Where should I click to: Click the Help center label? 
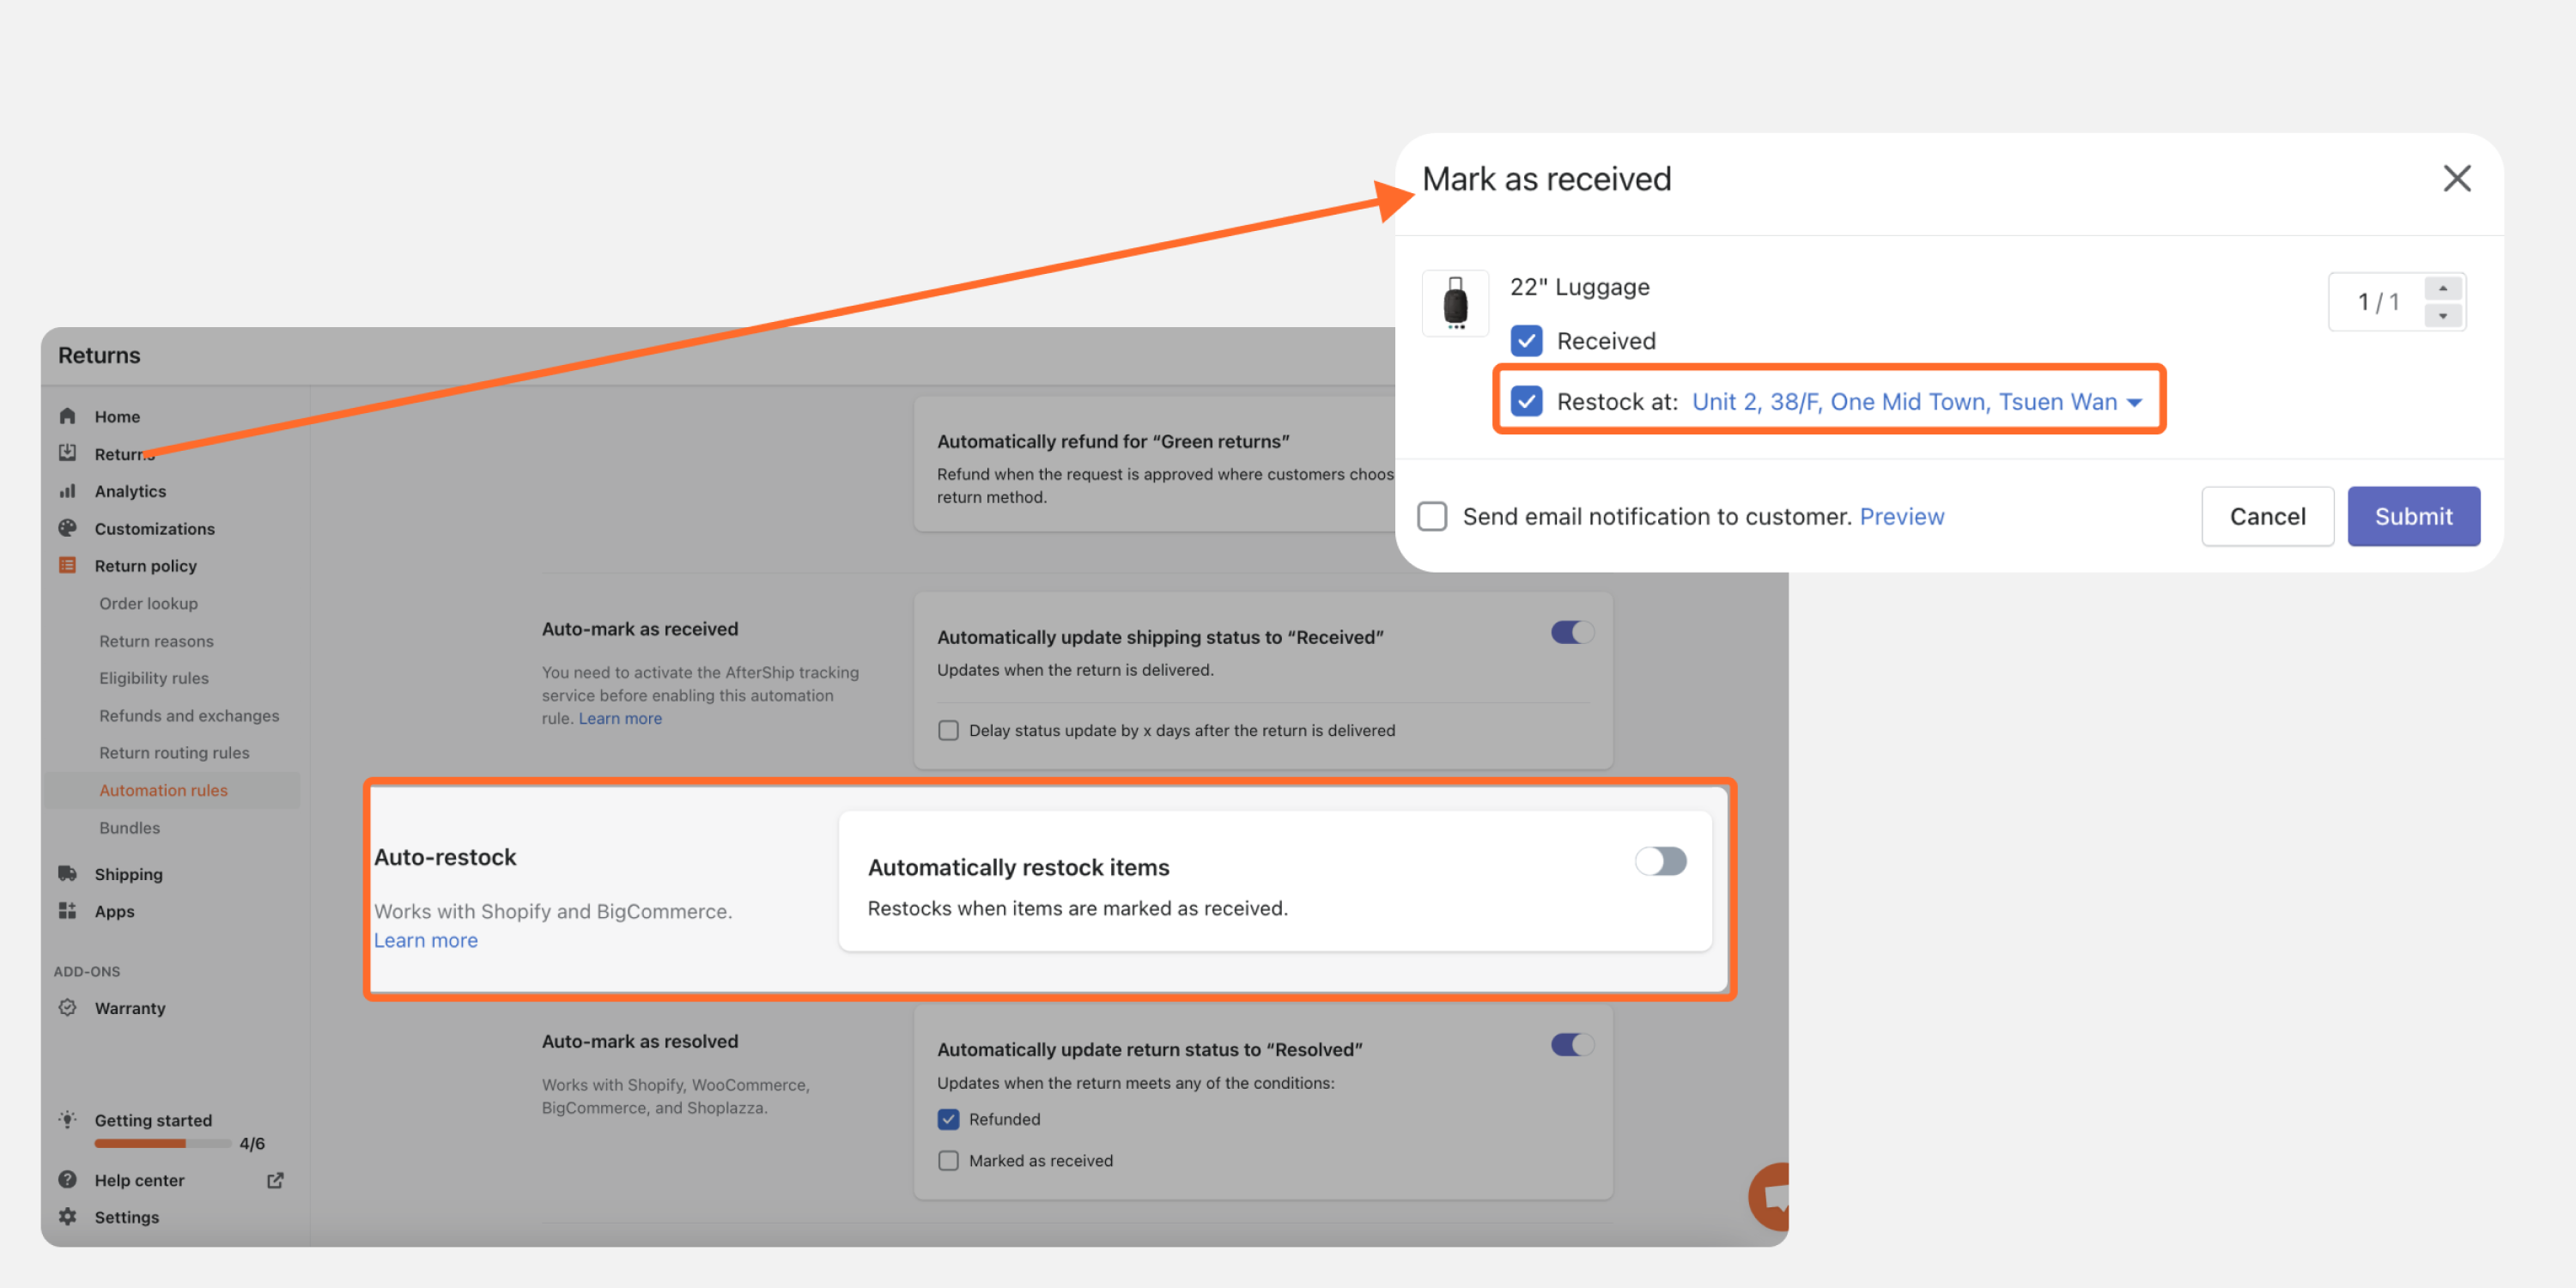(139, 1180)
